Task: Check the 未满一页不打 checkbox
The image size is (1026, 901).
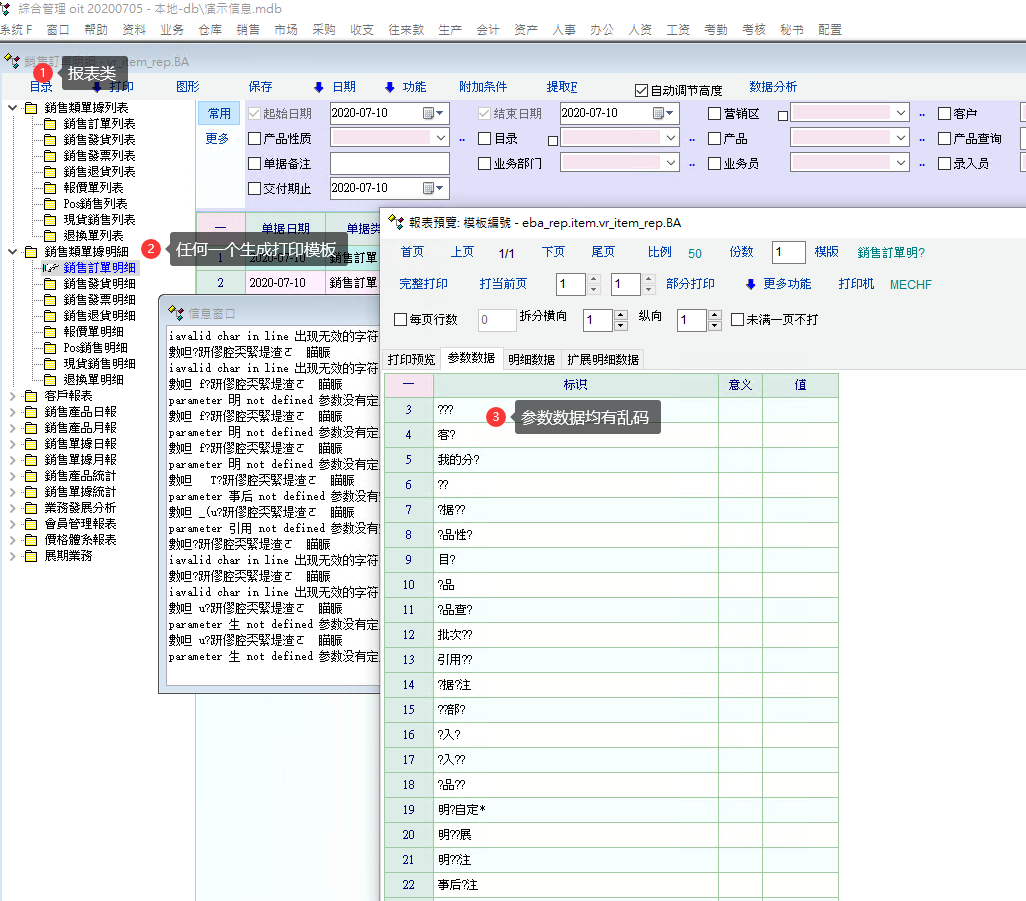Action: point(738,320)
